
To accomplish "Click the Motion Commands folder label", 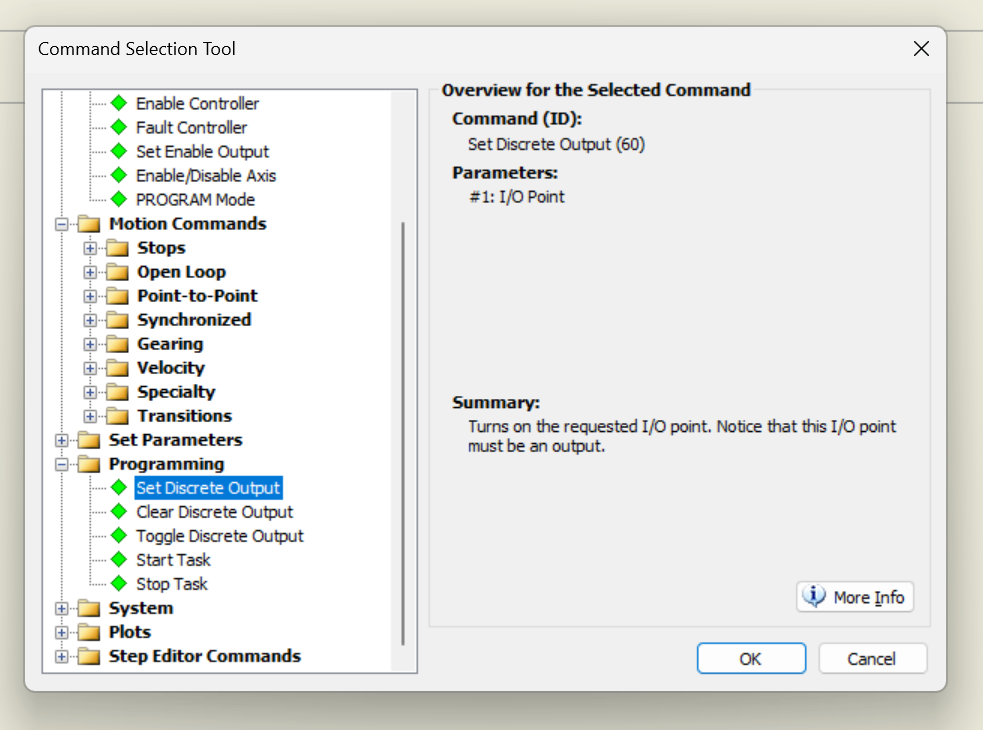I will pos(187,224).
